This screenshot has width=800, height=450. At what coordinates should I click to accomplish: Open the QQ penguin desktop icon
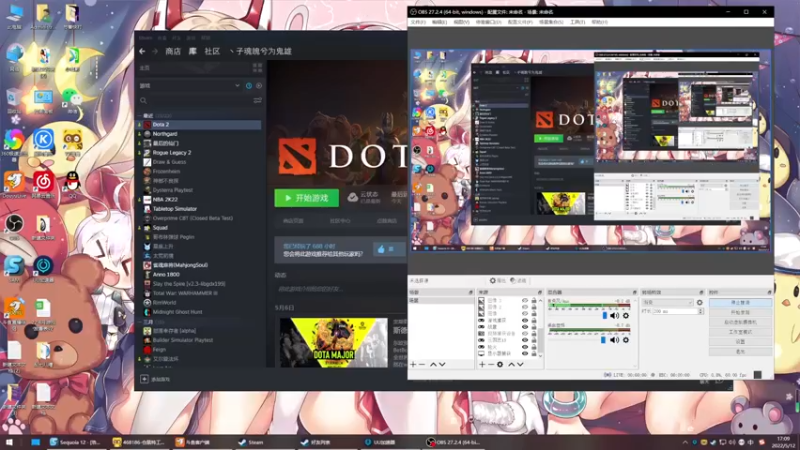(x=72, y=183)
